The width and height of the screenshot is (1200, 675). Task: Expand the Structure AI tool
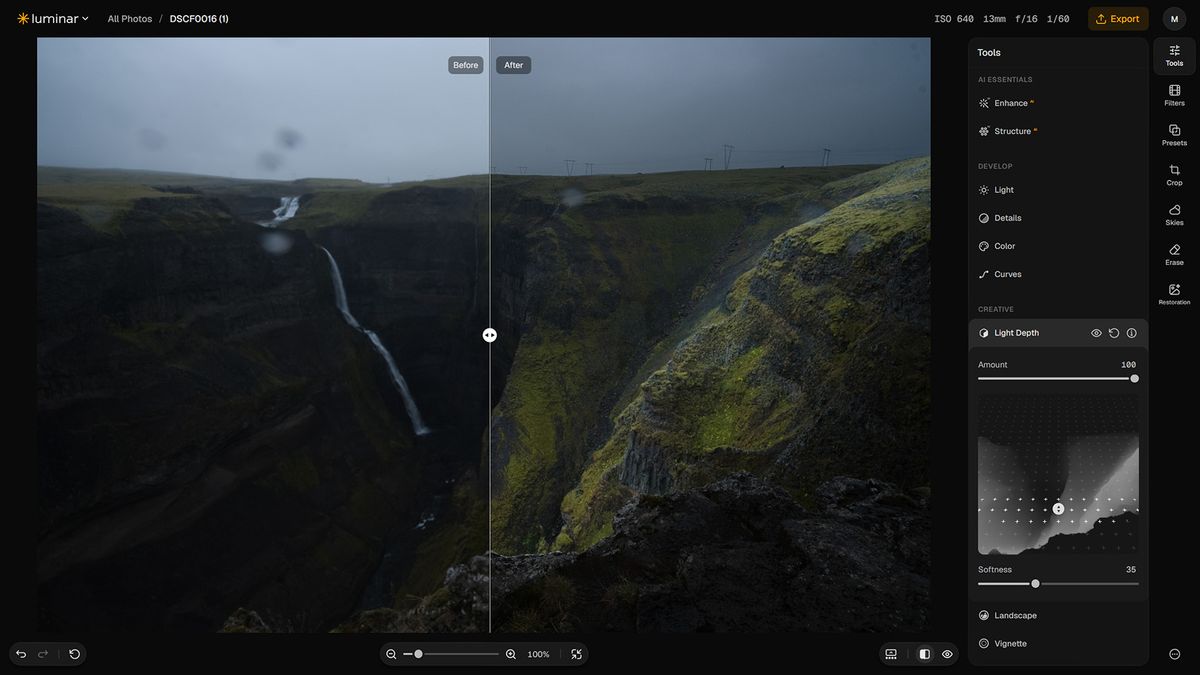click(x=1058, y=131)
